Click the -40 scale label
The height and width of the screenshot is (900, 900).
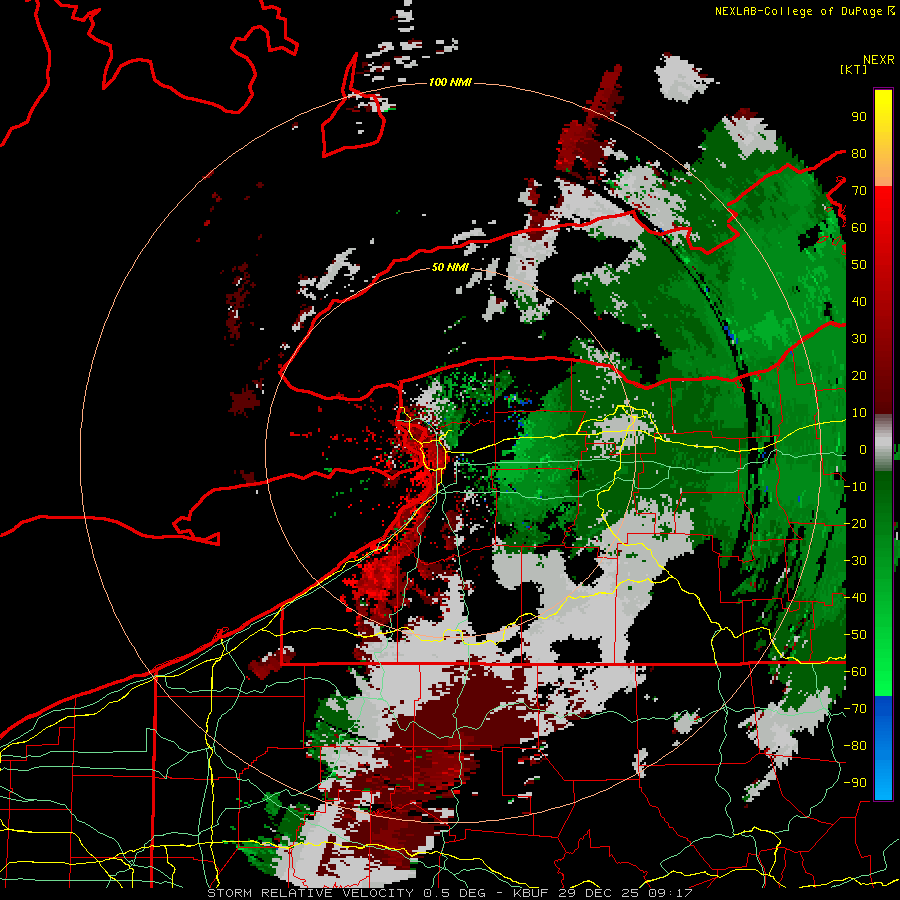pyautogui.click(x=855, y=598)
